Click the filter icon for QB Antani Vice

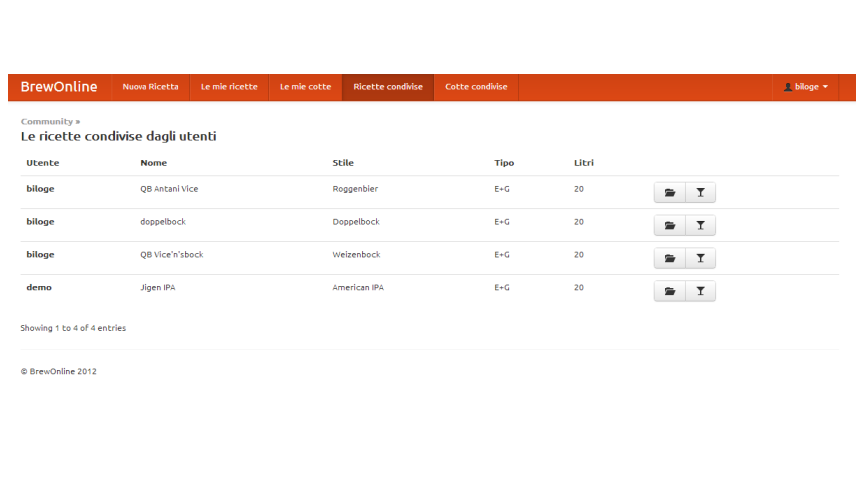(700, 193)
